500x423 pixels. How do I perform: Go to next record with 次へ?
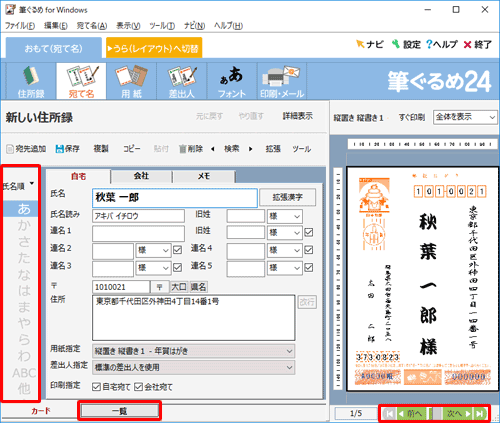coord(459,414)
